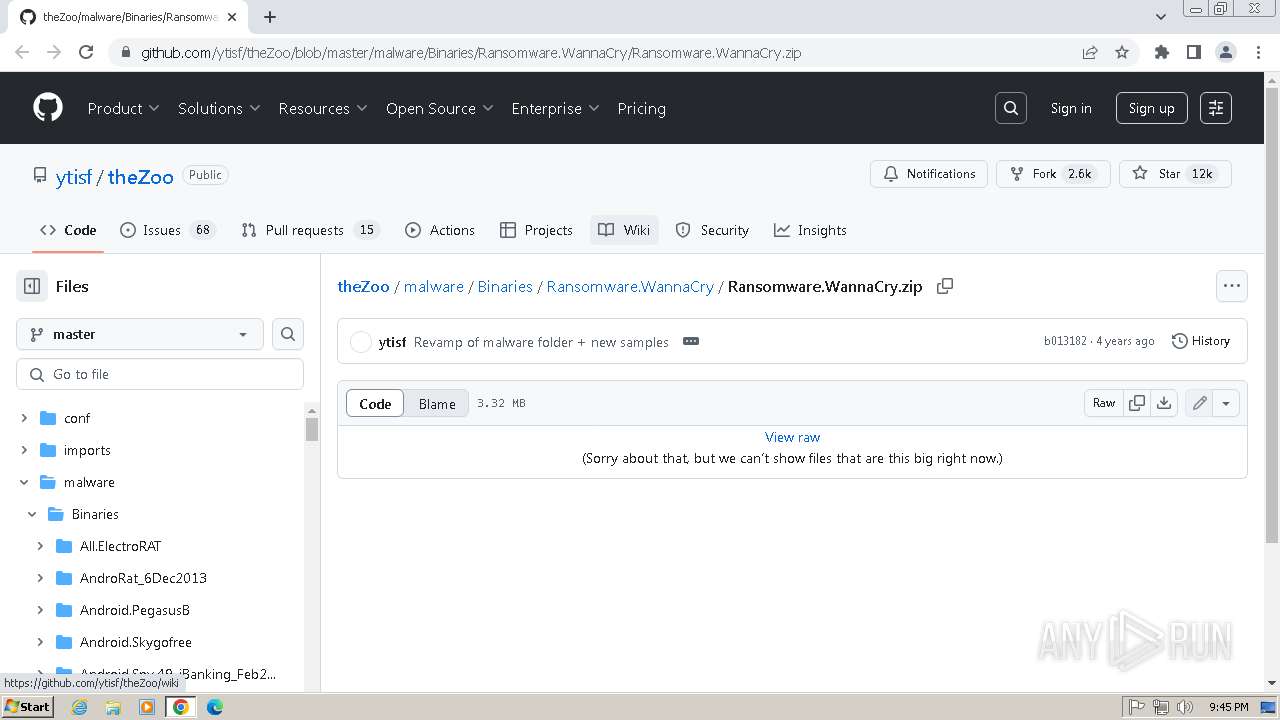Expand commit message ellipsis button
Screen dimensions: 1280x720
pos(691,341)
